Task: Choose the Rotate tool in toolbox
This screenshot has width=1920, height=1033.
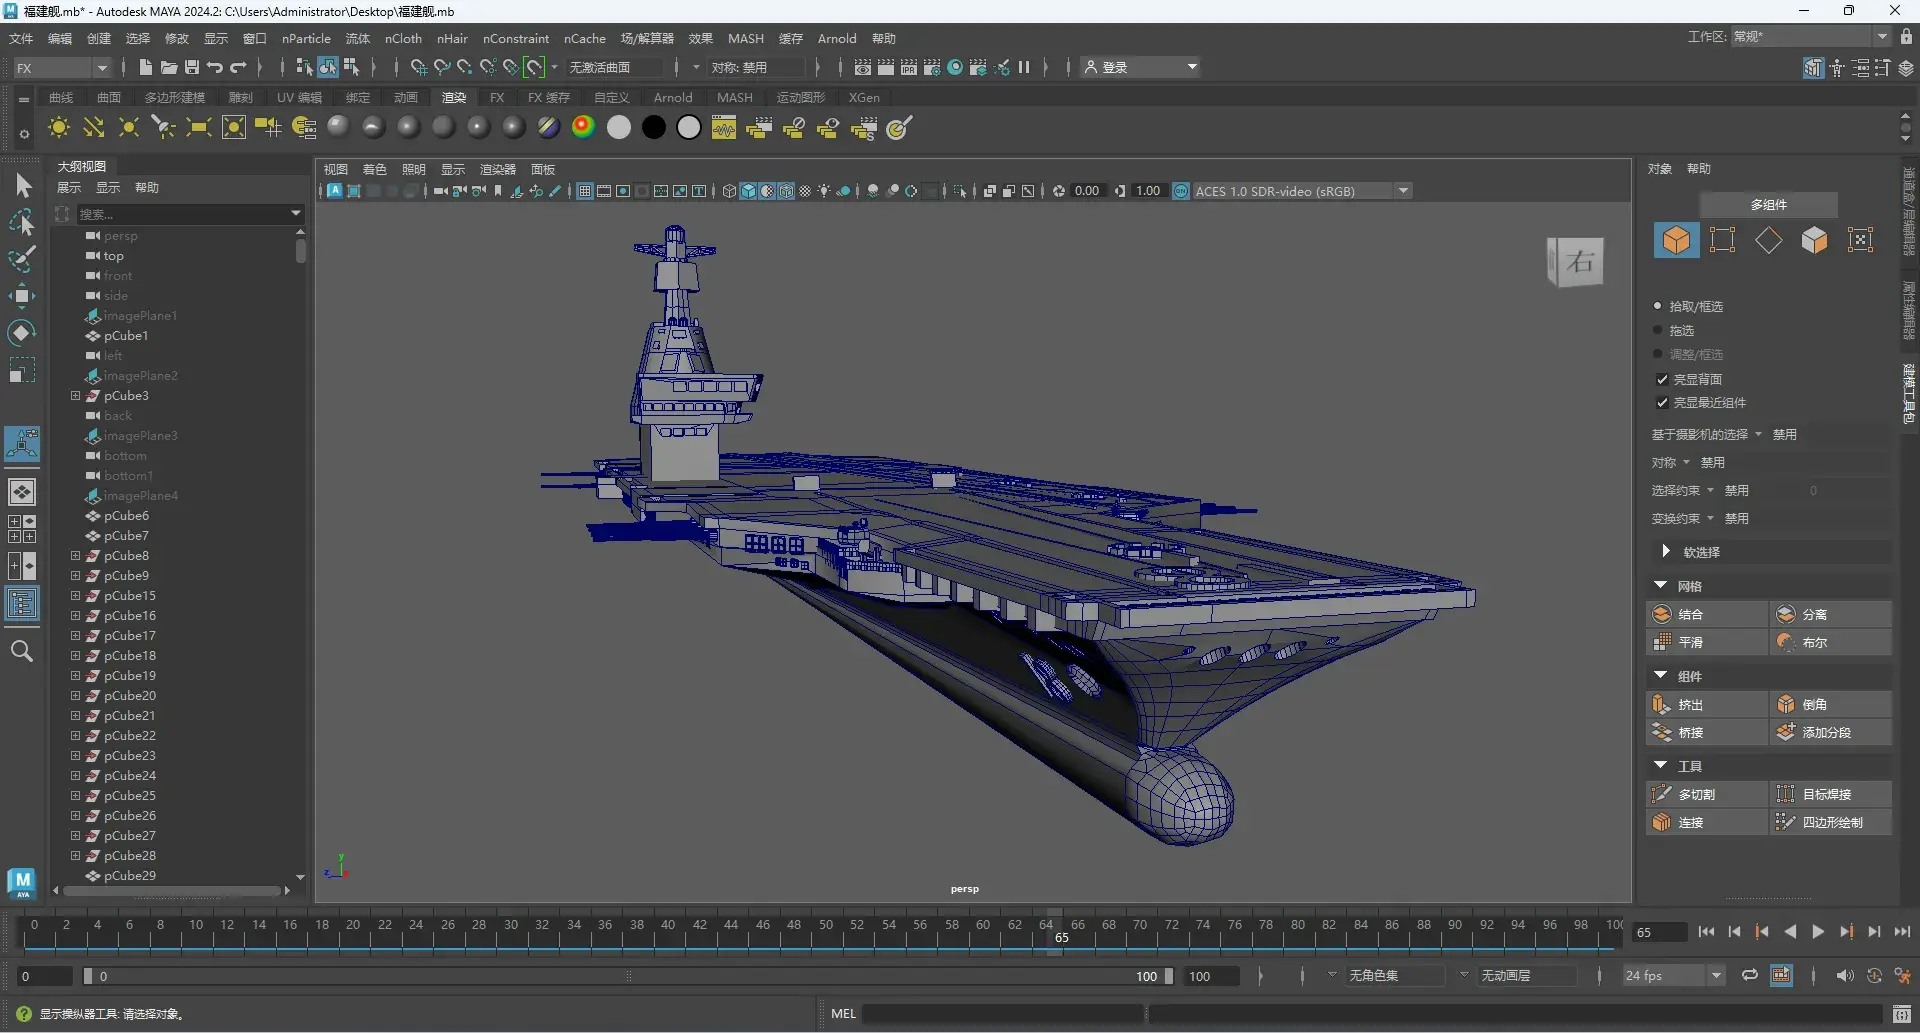Action: tap(22, 332)
